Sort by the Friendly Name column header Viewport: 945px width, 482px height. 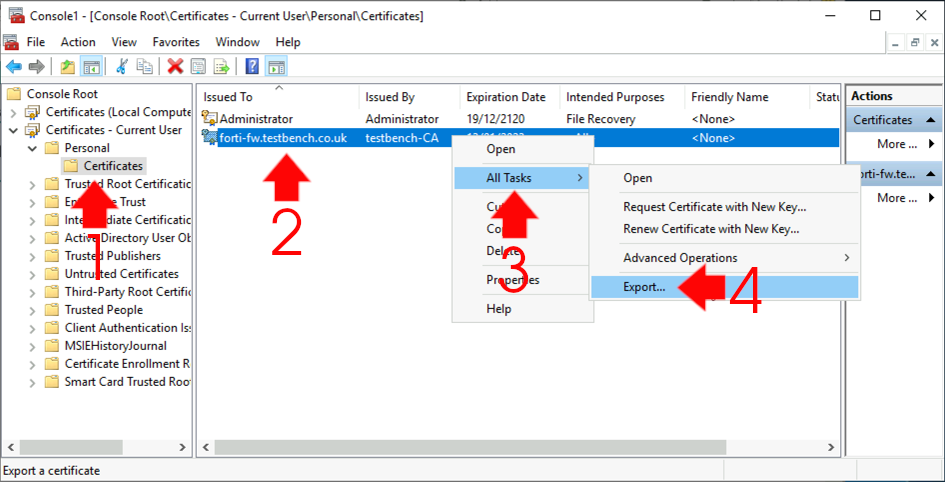click(747, 97)
